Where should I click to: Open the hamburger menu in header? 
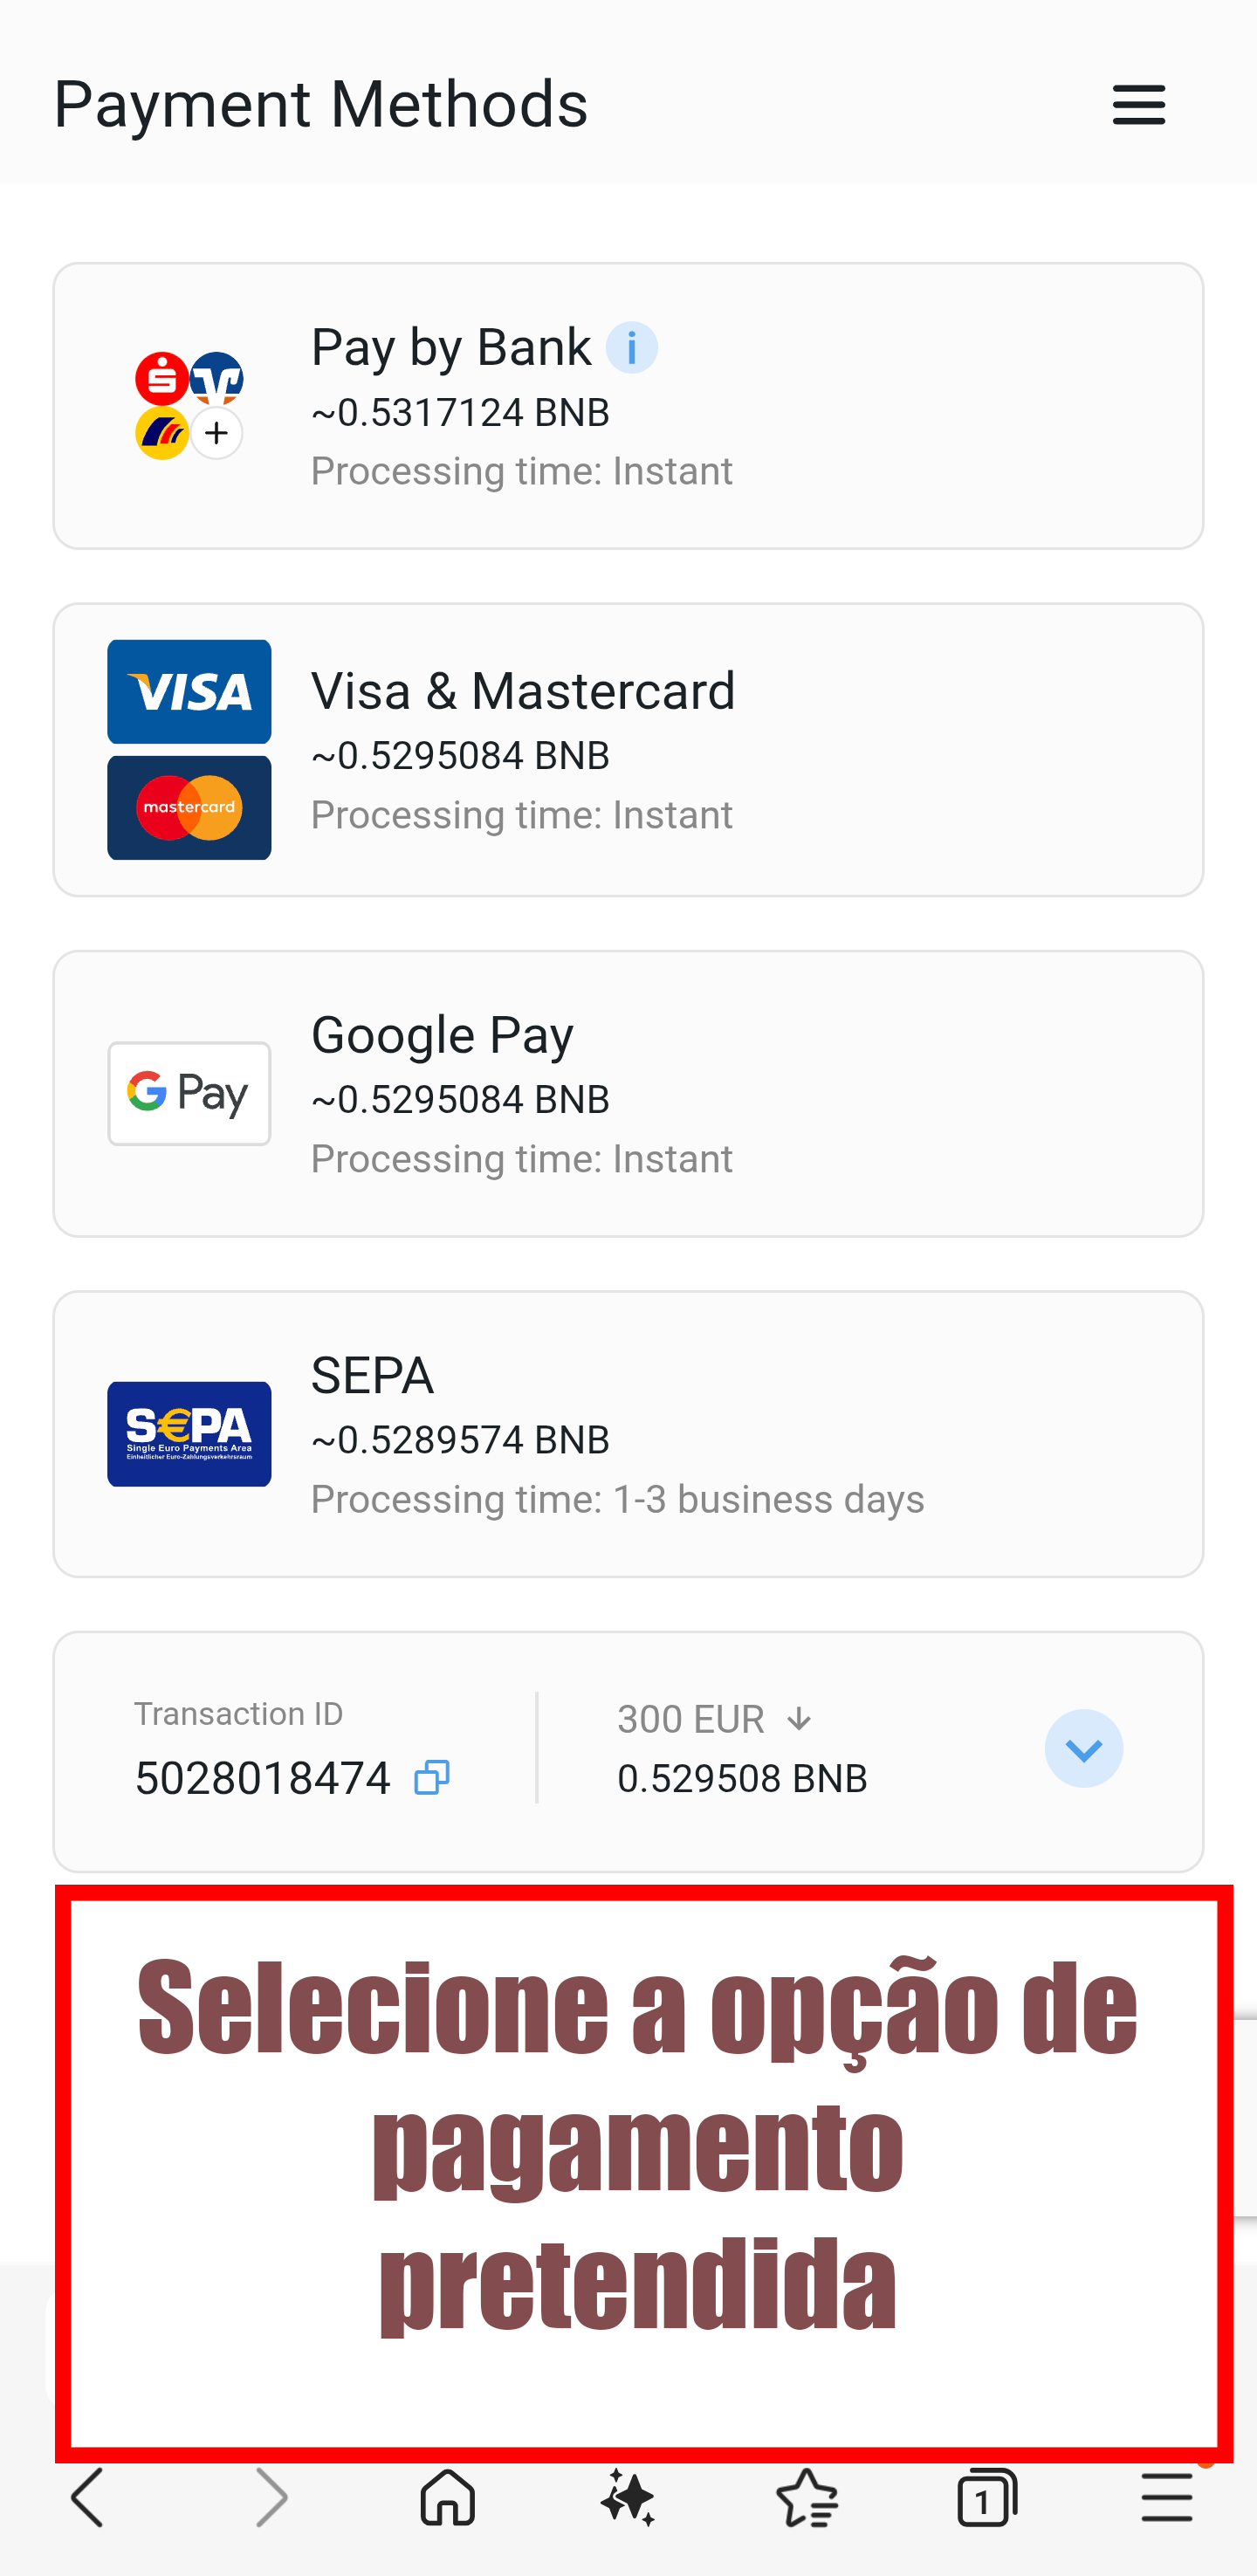tap(1138, 105)
